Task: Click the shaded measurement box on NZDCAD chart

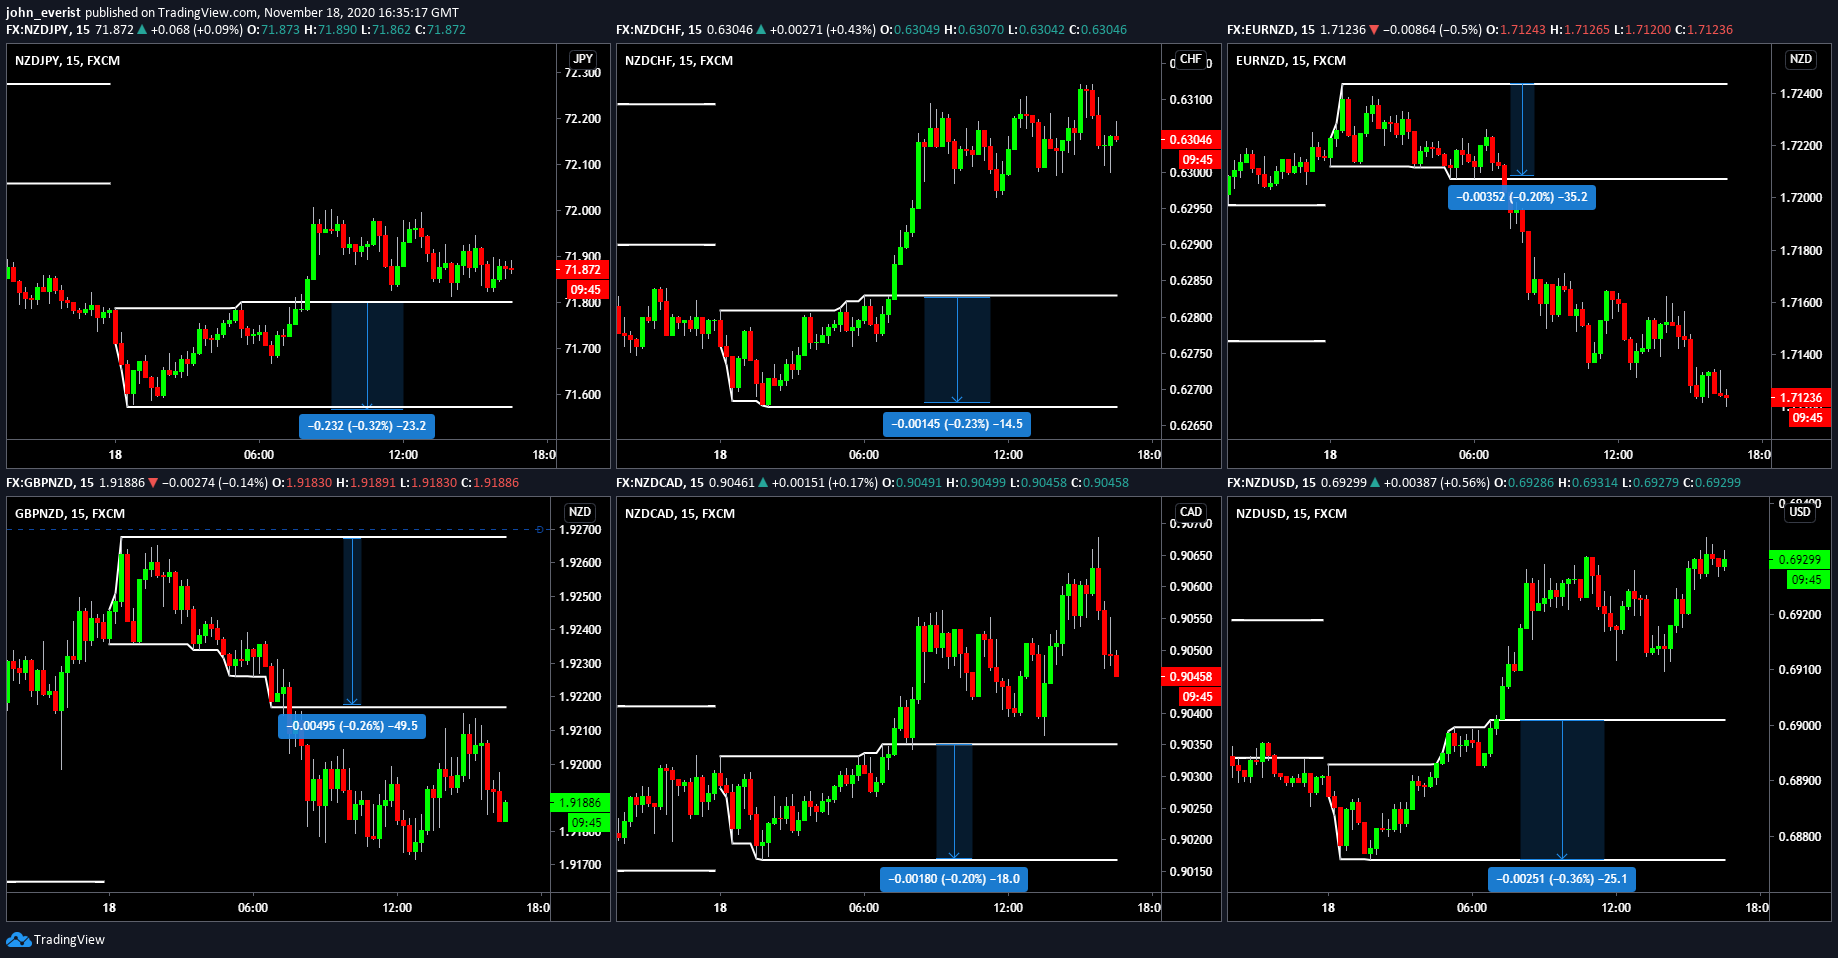Action: point(954,802)
